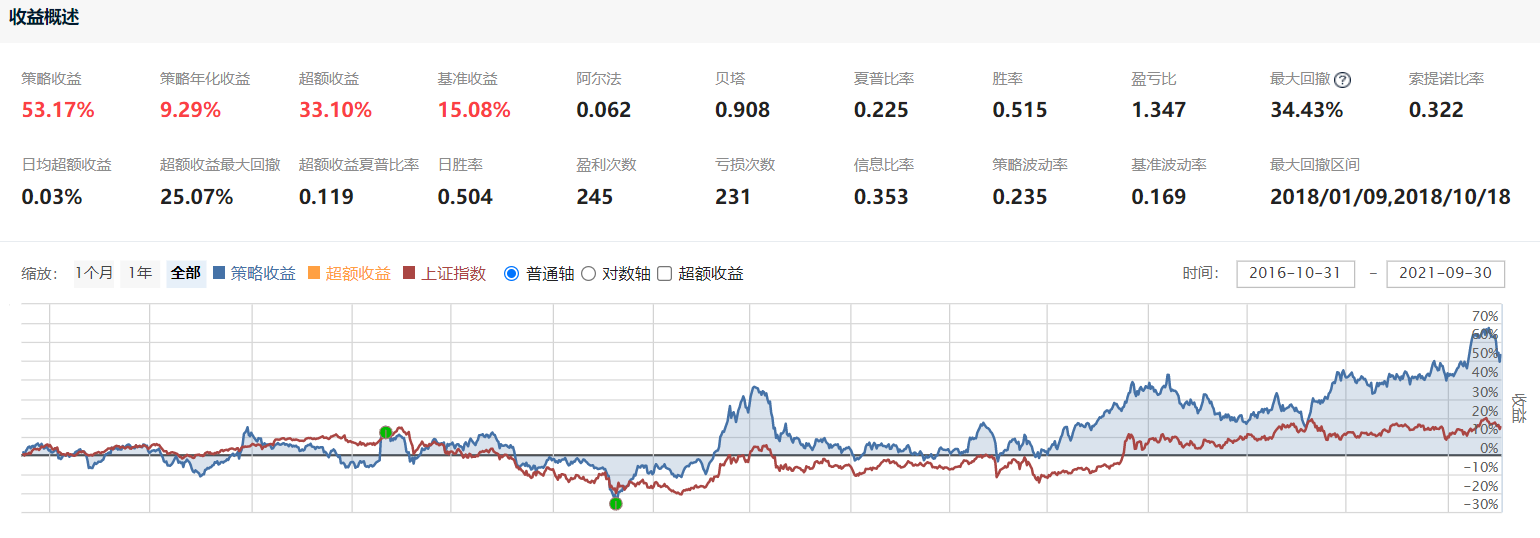Select the 对数轴 radio button
This screenshot has width=1540, height=538.
(x=588, y=273)
